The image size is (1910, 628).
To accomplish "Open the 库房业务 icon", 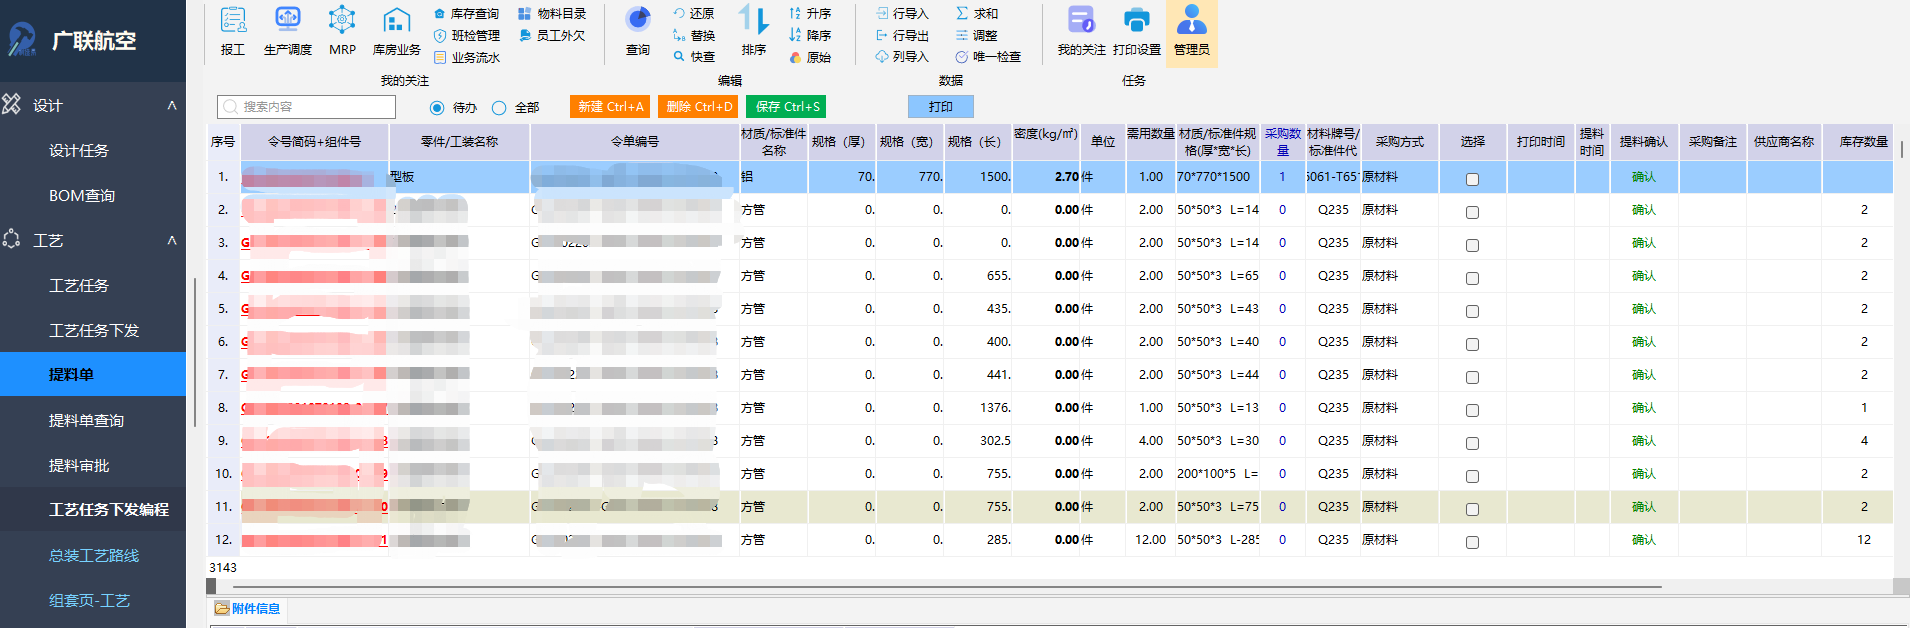I will [x=396, y=31].
